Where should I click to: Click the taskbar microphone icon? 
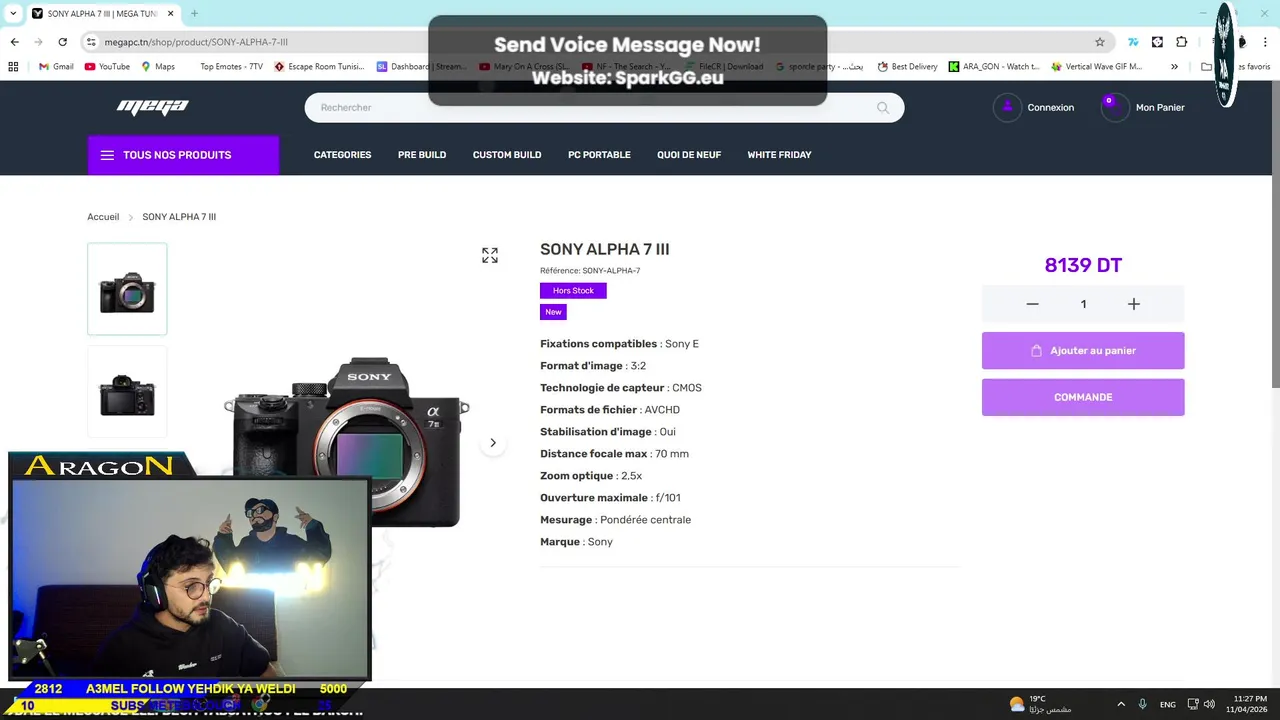point(1142,704)
